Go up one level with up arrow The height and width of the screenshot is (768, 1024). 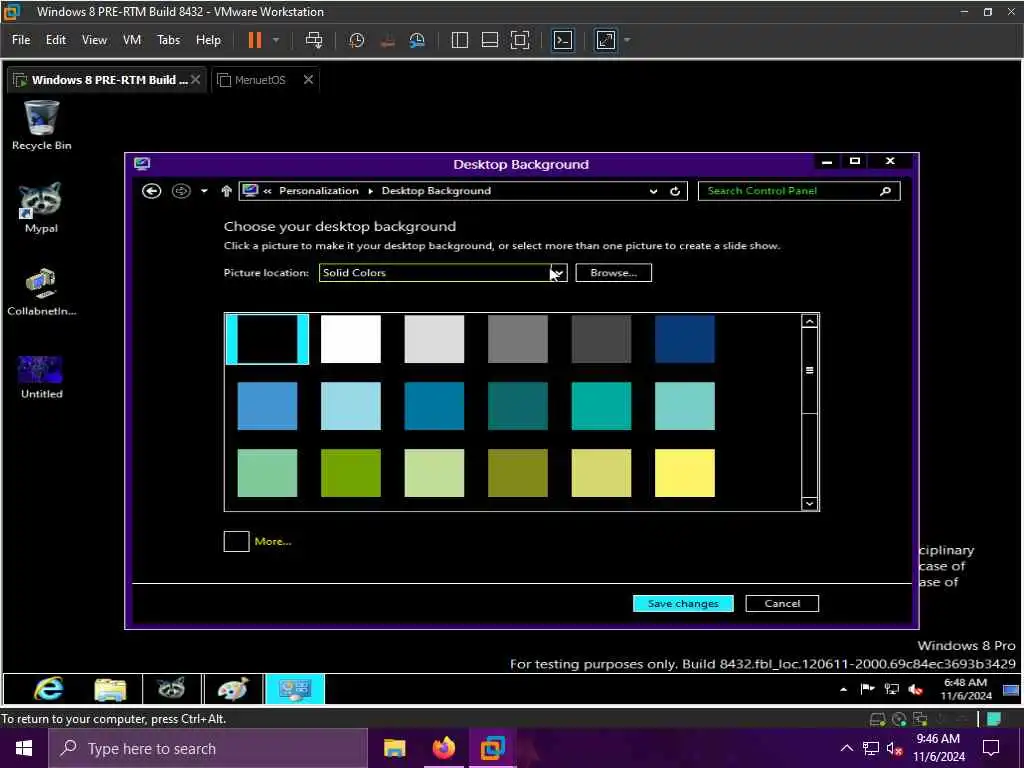click(227, 191)
